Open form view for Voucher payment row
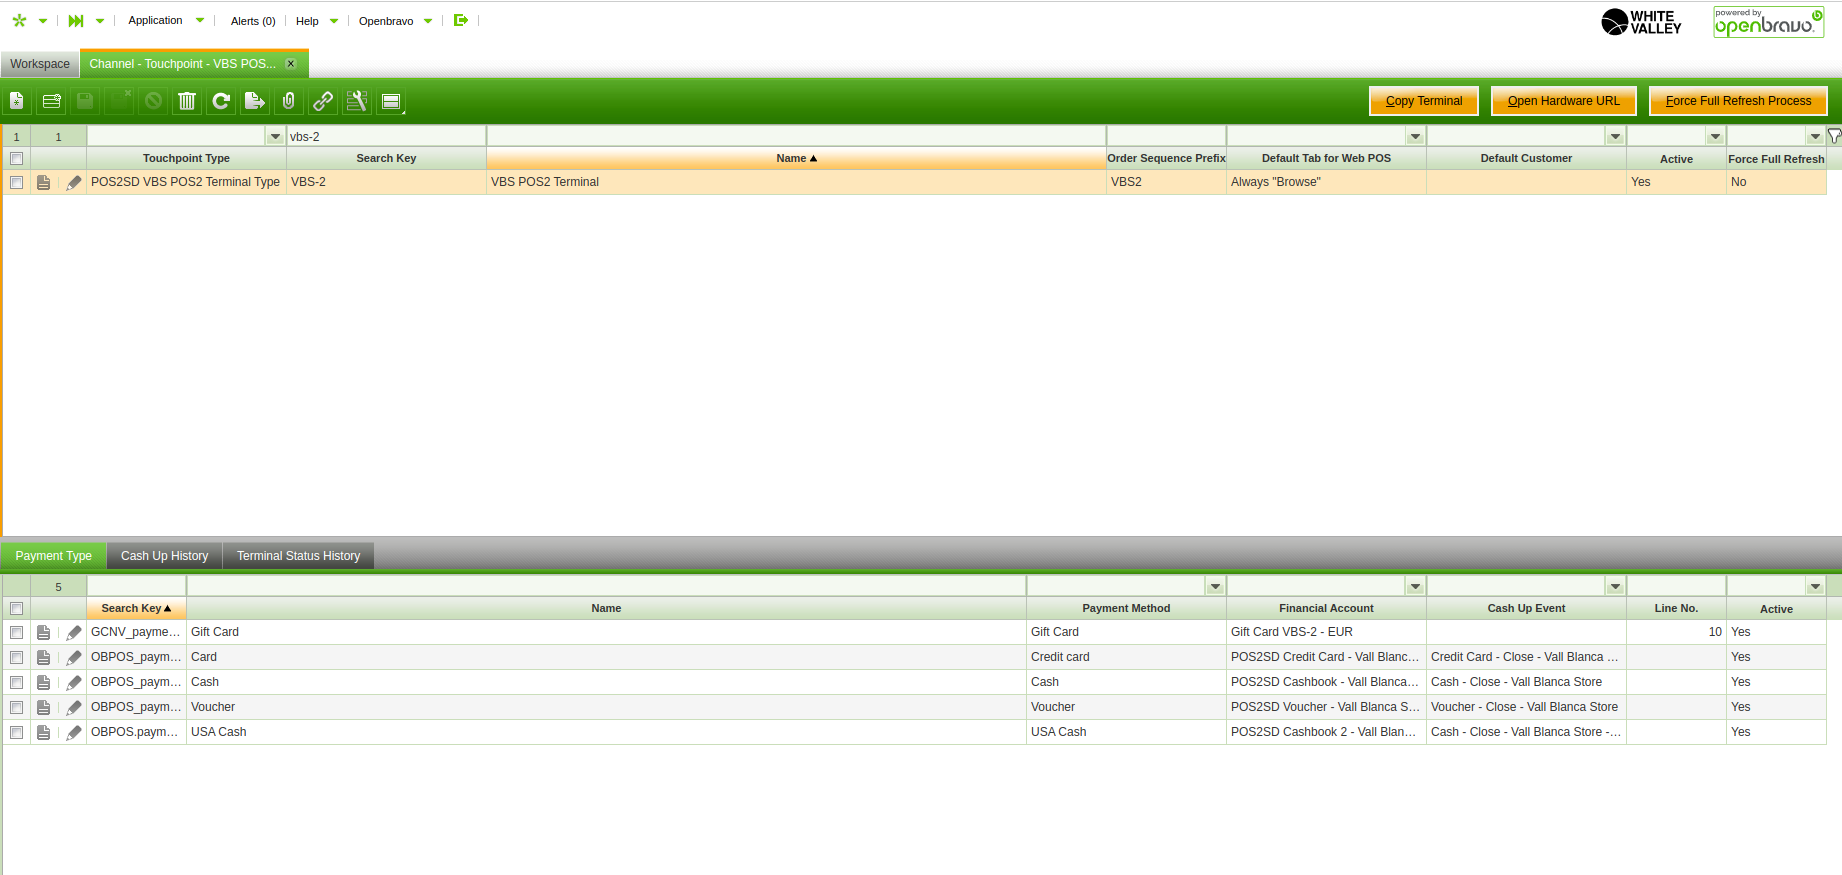1842x875 pixels. coord(43,707)
